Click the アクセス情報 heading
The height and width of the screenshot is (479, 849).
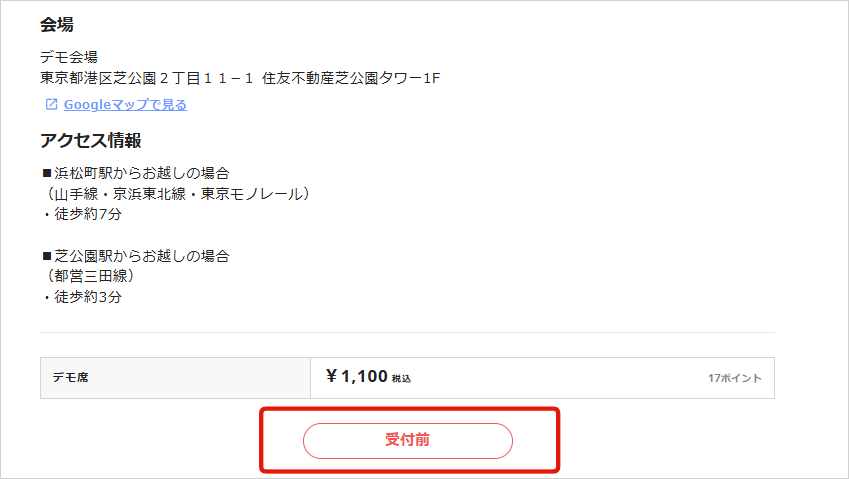pos(91,141)
